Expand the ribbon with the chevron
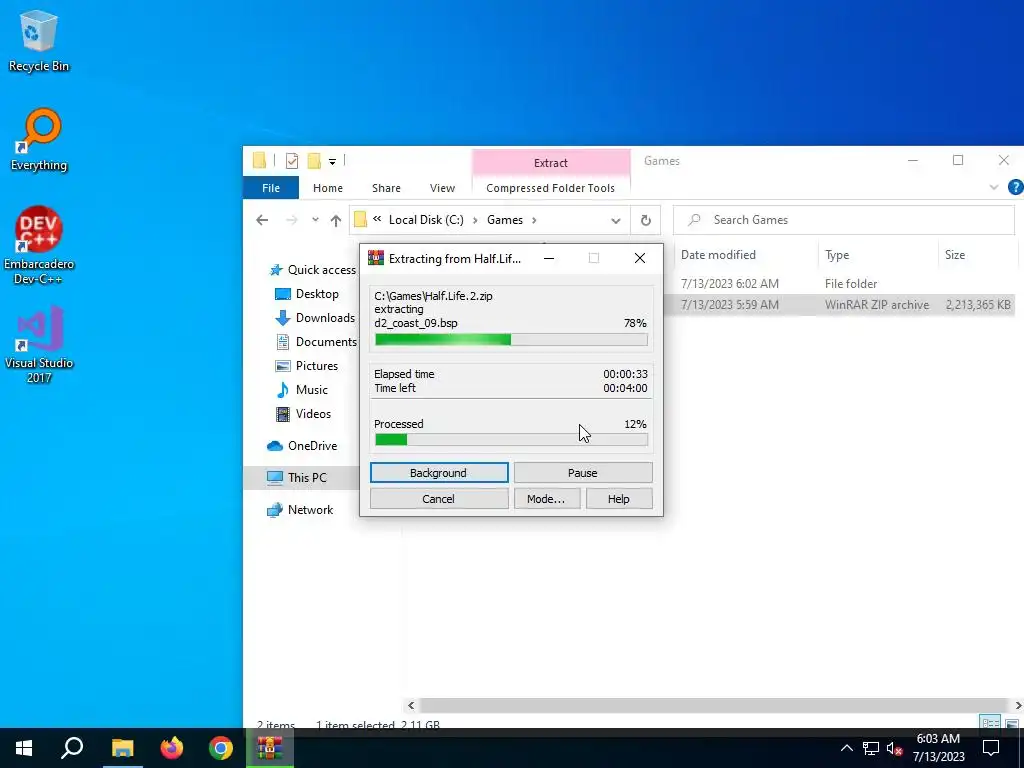 pyautogui.click(x=993, y=187)
